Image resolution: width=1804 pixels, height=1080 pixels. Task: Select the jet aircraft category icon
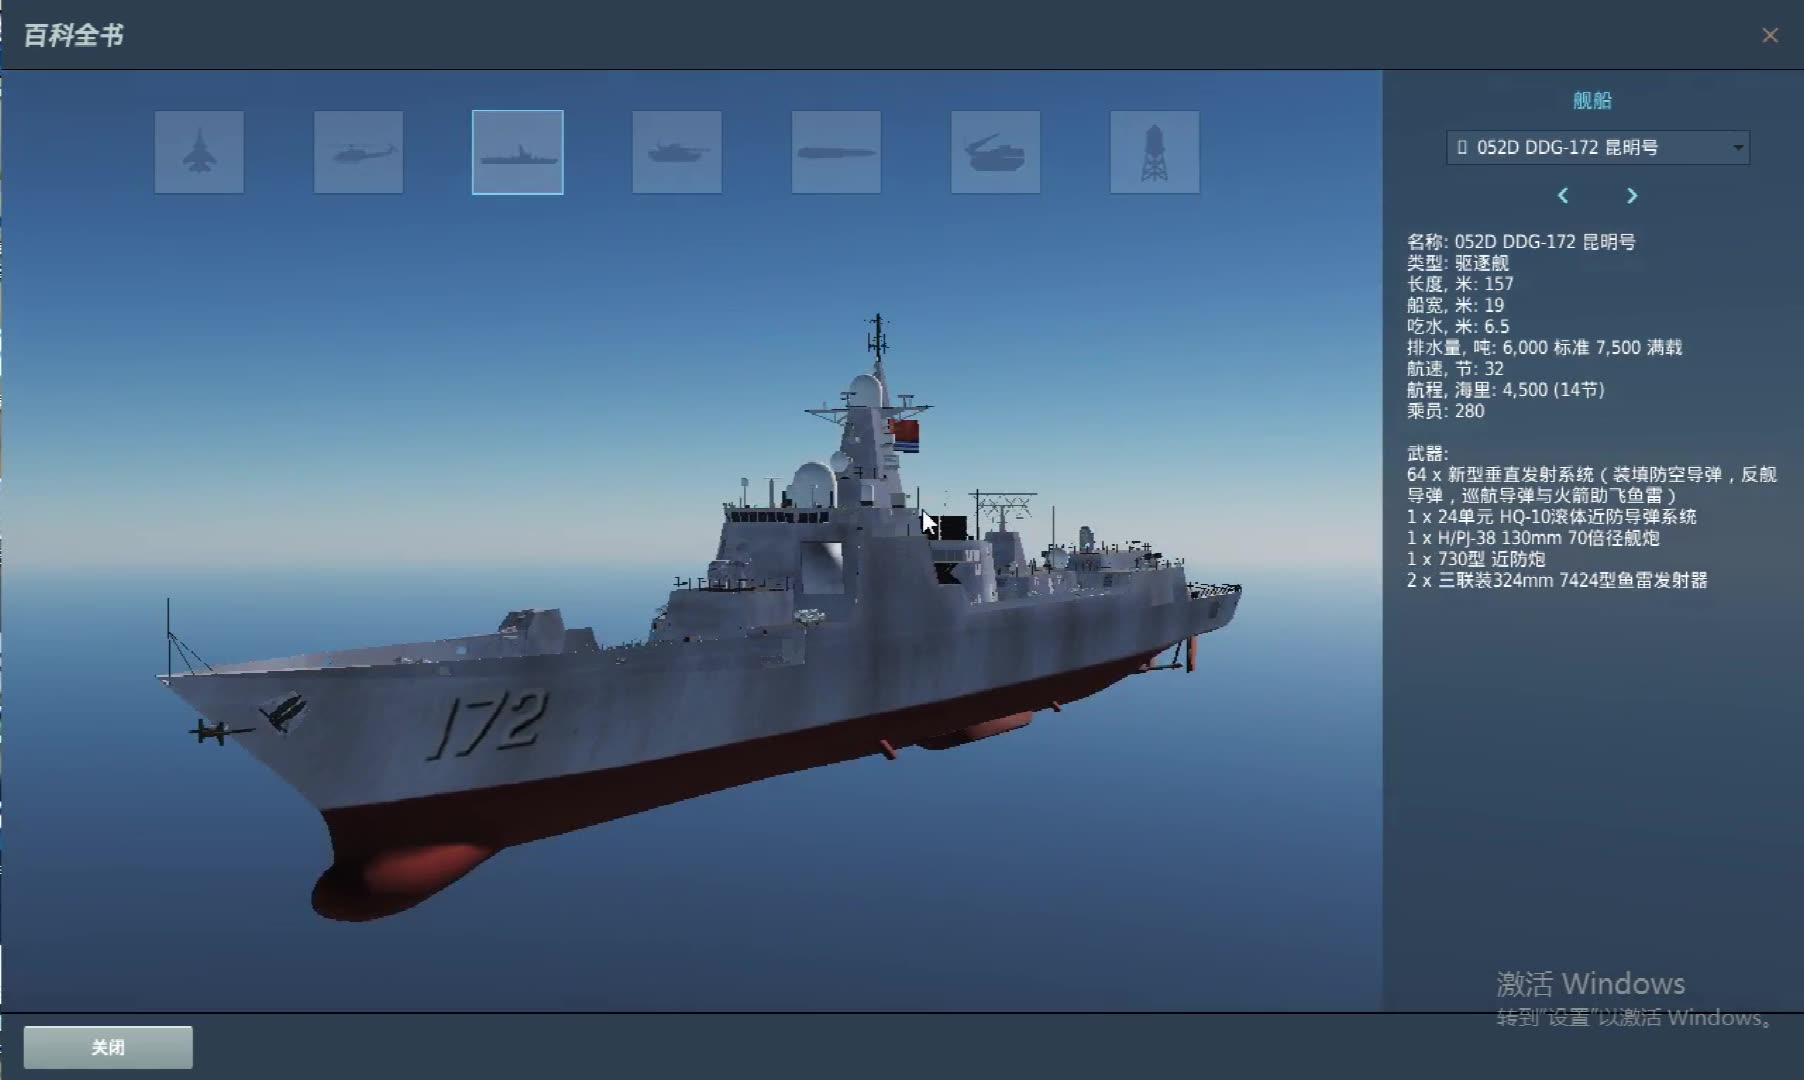click(199, 152)
